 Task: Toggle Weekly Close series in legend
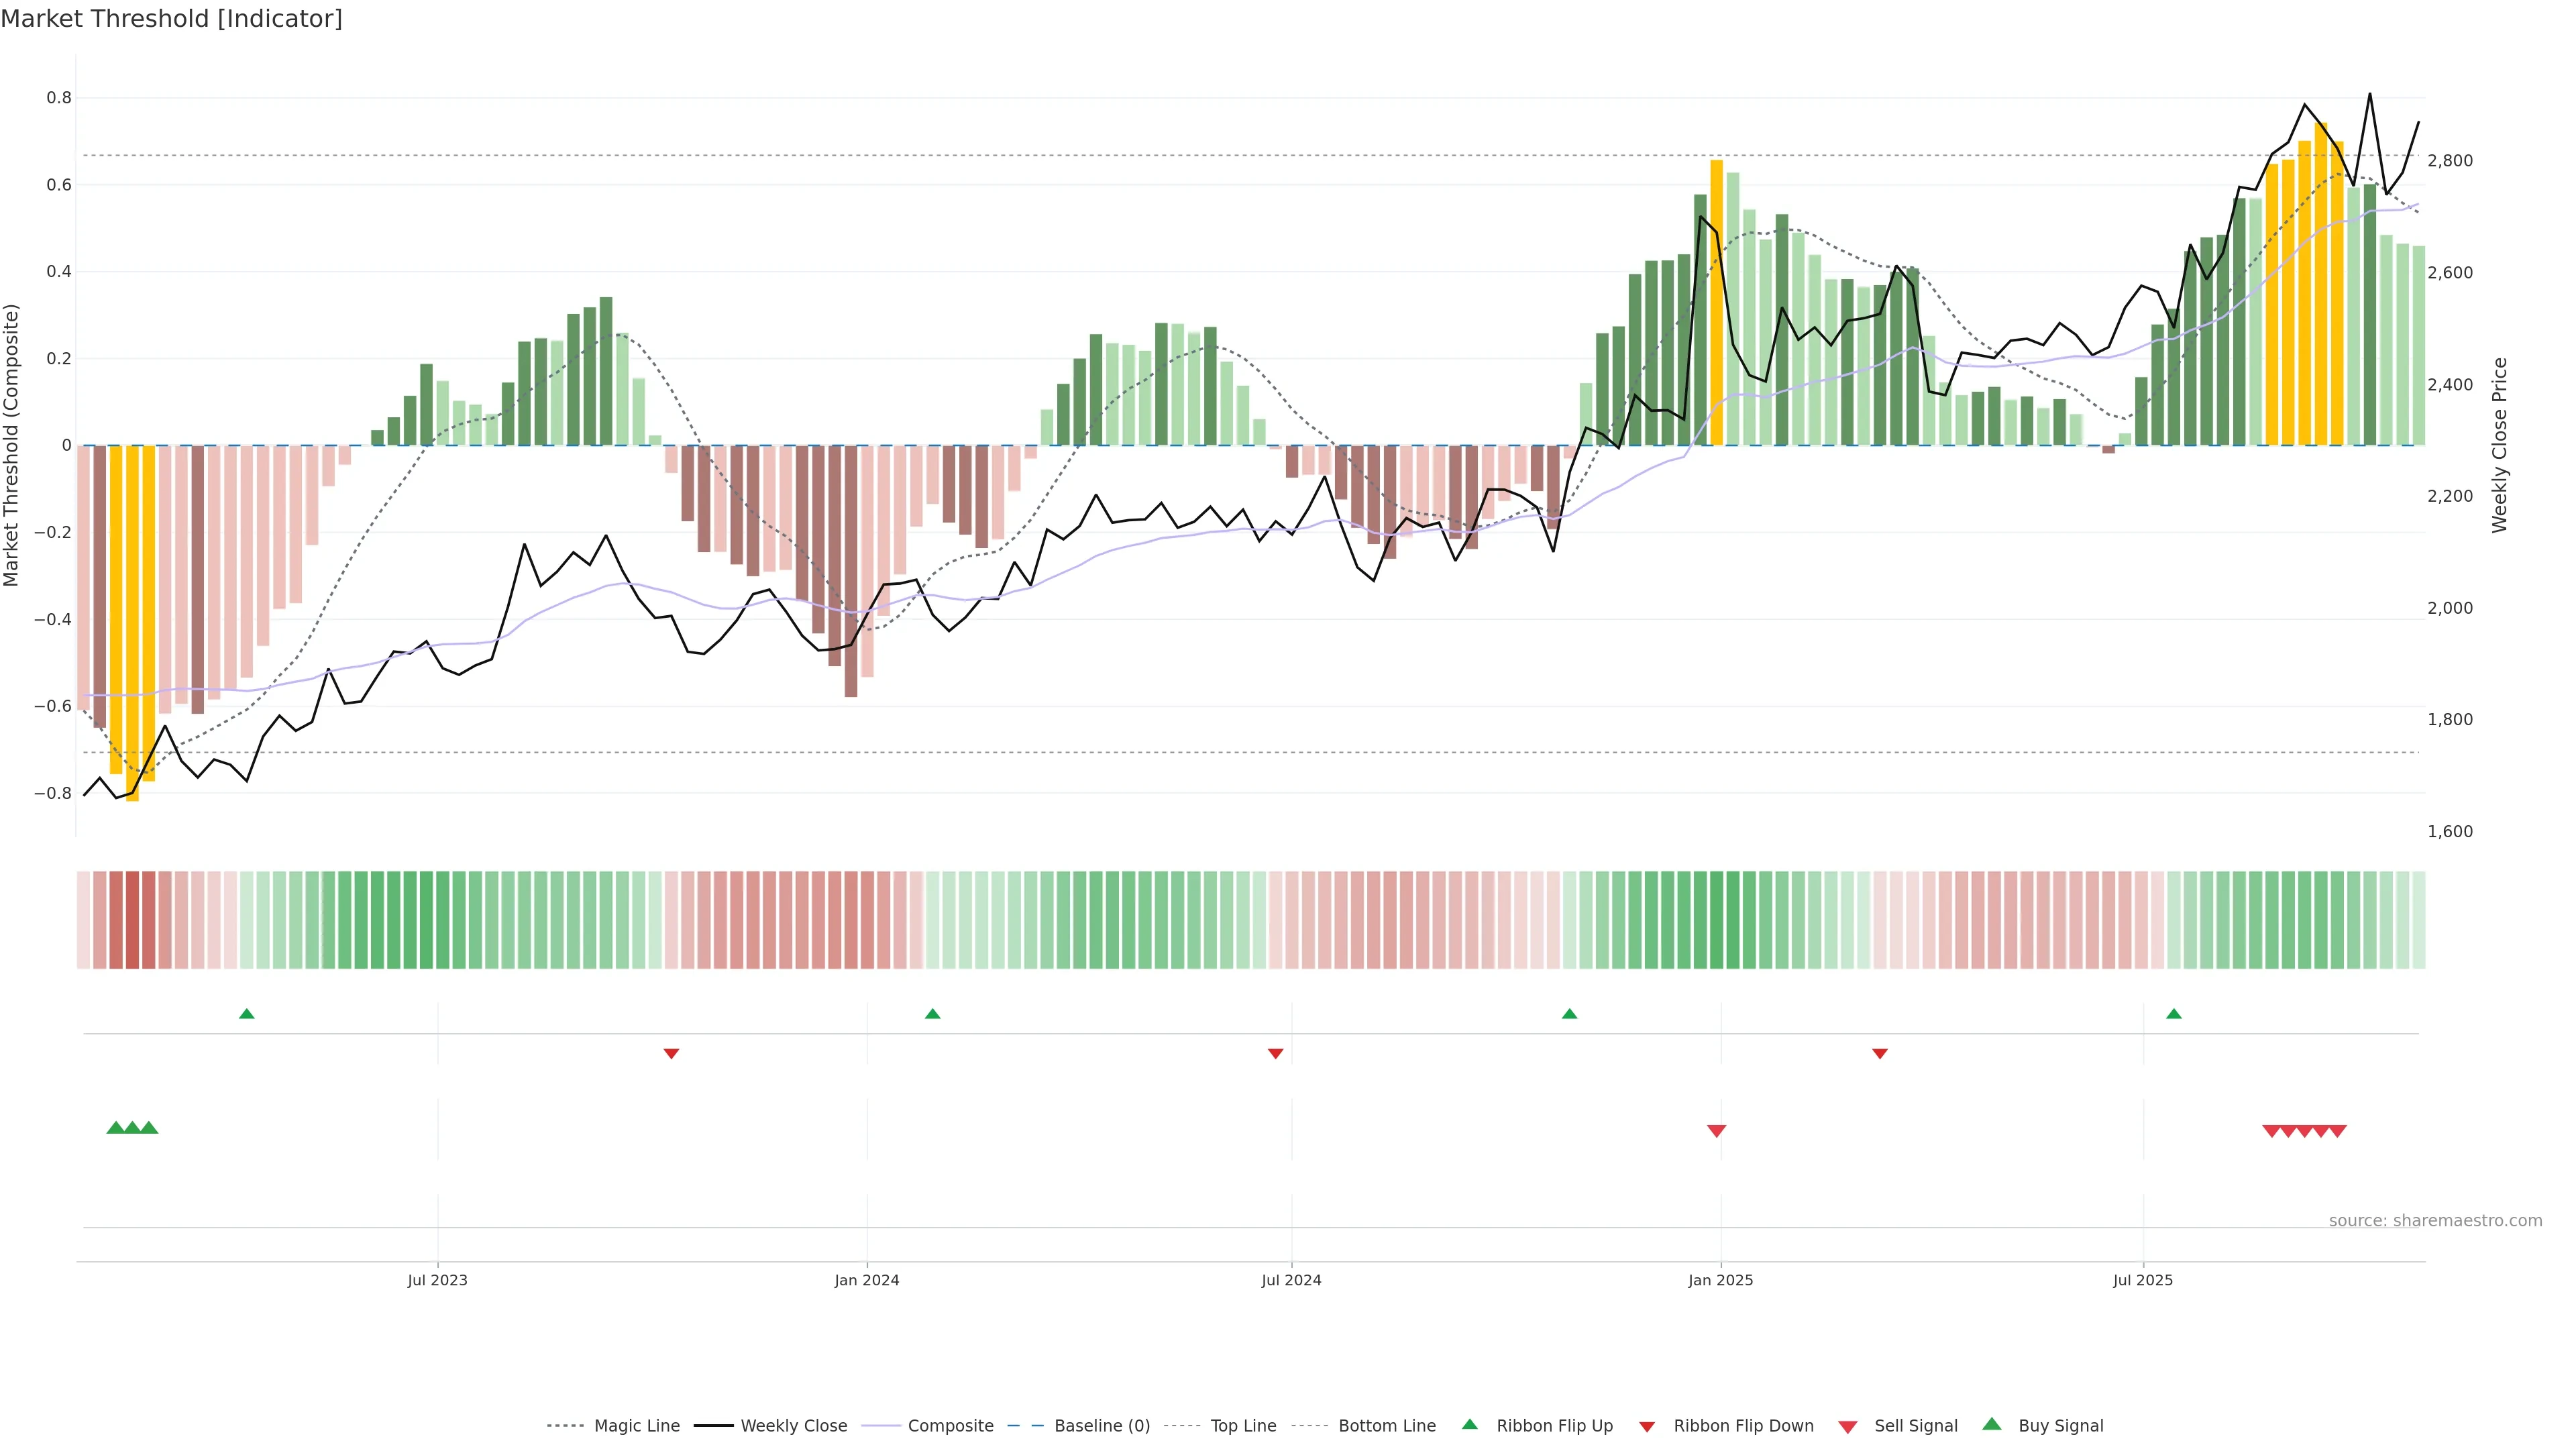[793, 1426]
